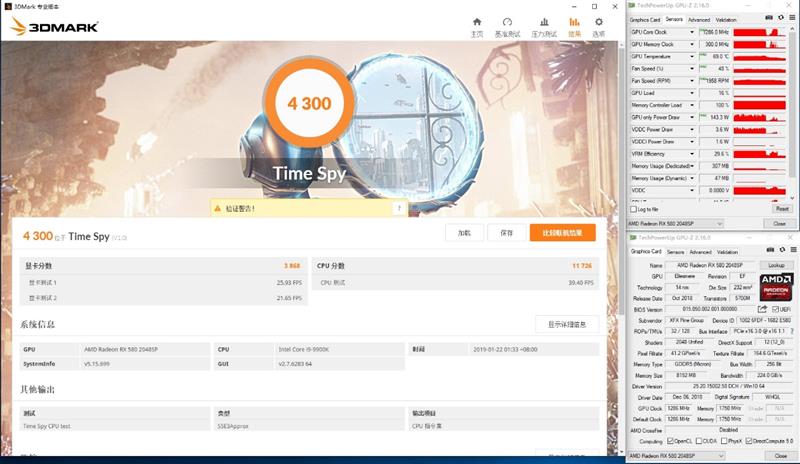This screenshot has height=464, width=800.
Task: Click the orange compare results online button
Action: pos(562,233)
